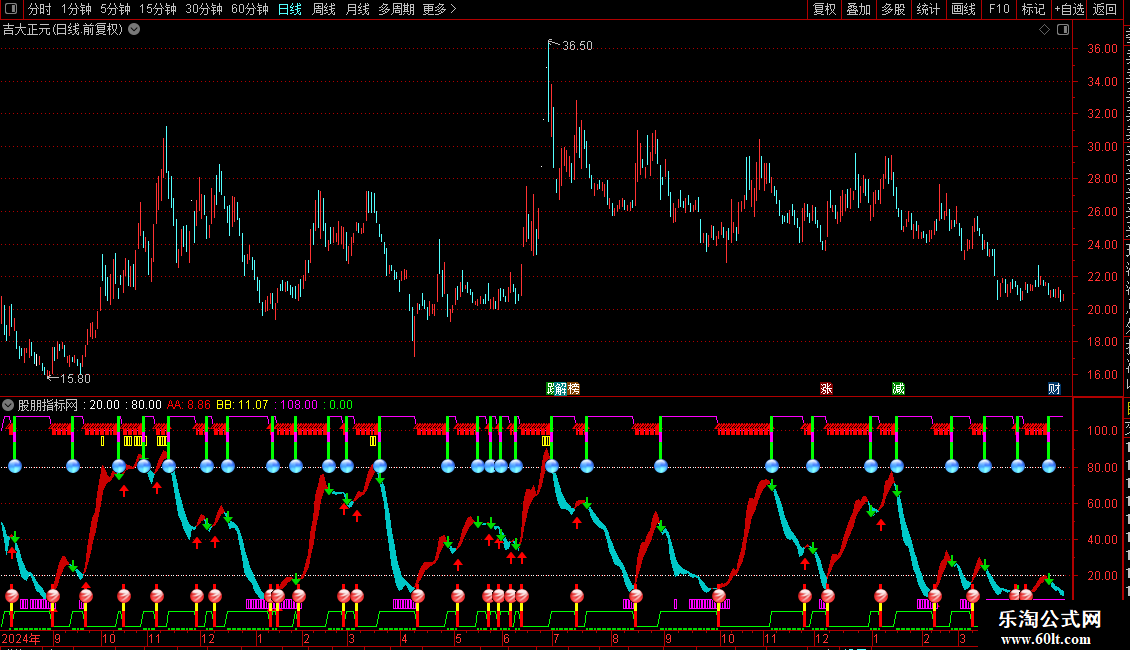Image resolution: width=1130 pixels, height=650 pixels.
Task: Open the dropdown beside 吉大正元(日线.前复权)
Action: [134, 30]
